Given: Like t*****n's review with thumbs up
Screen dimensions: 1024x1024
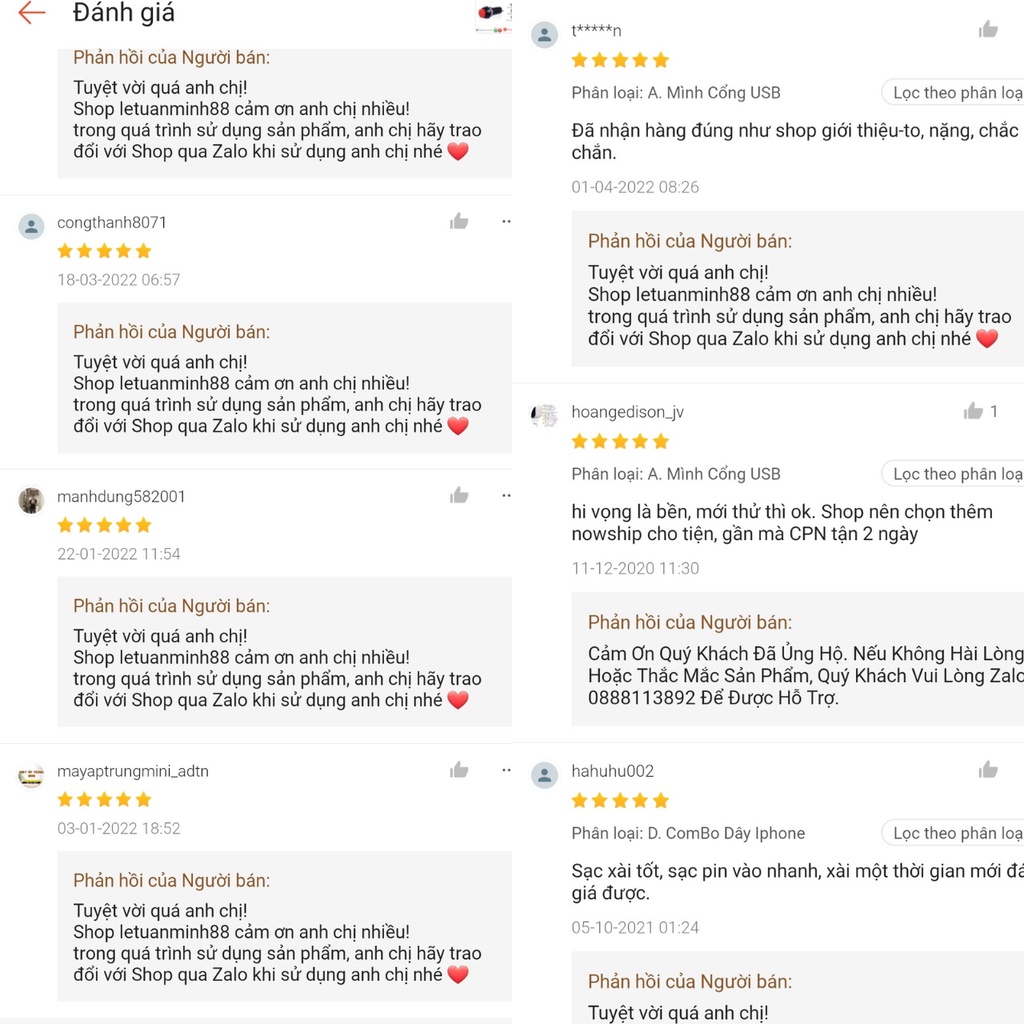Looking at the screenshot, I should (x=988, y=29).
